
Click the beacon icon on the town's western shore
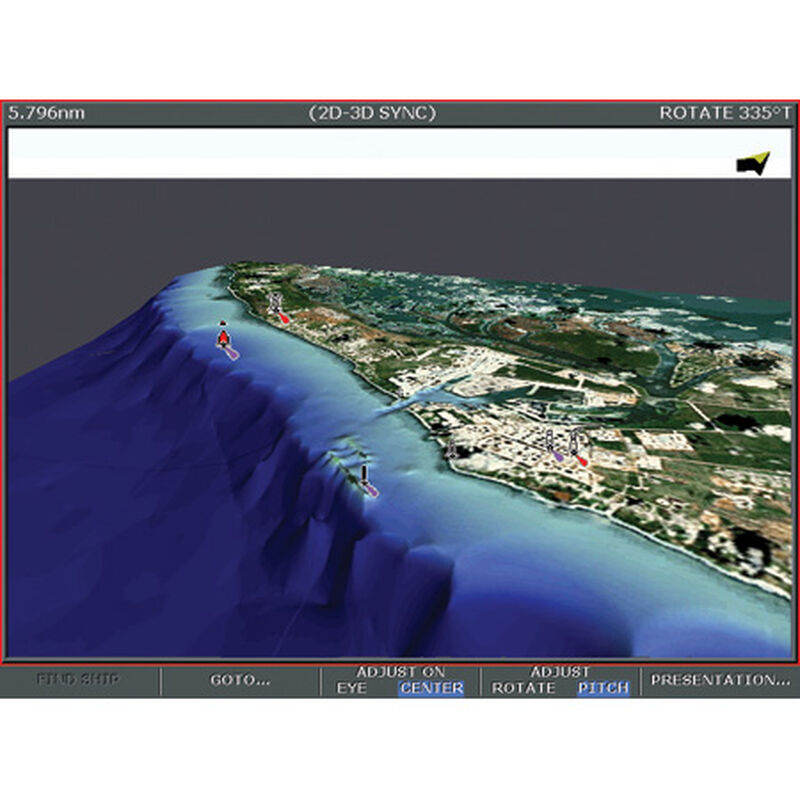click(x=452, y=449)
